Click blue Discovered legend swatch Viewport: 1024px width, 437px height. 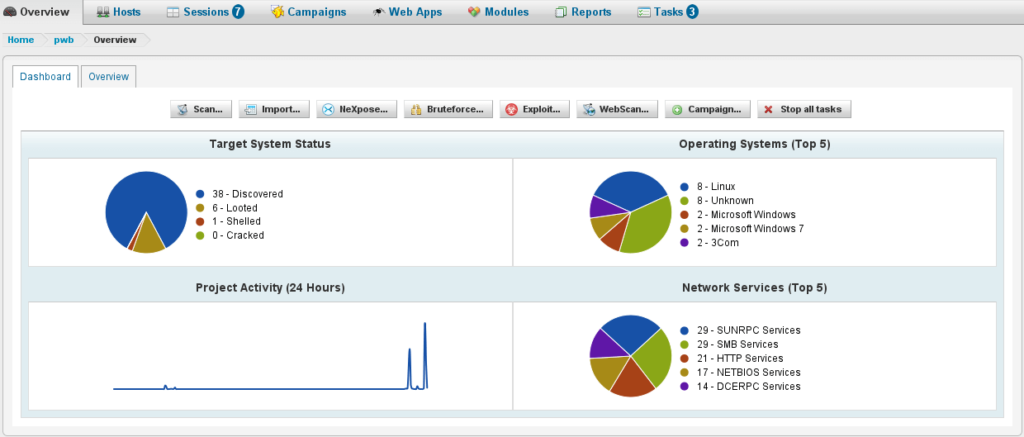point(200,194)
